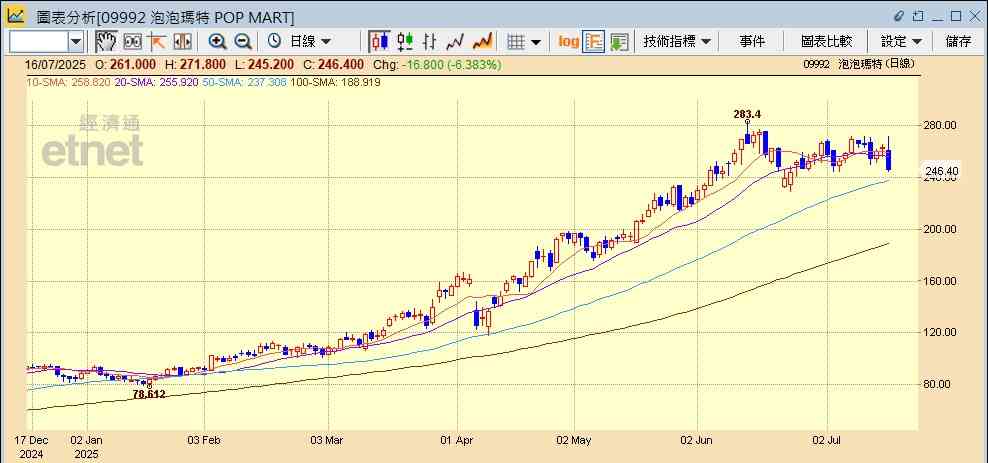Click the clock period icon

click(x=274, y=42)
